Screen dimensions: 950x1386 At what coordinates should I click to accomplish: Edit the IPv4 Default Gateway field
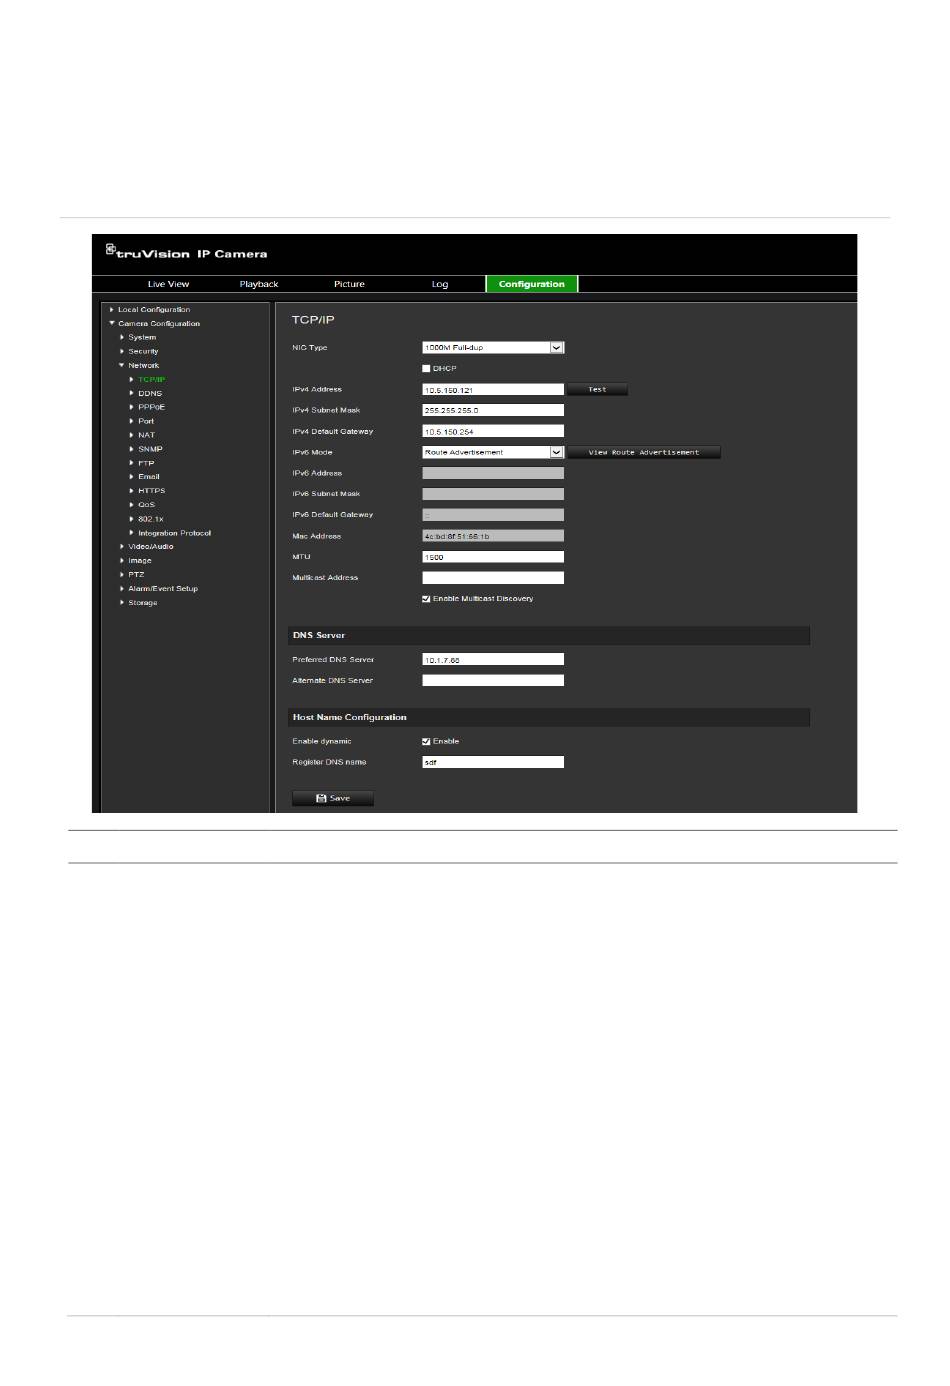pos(493,431)
